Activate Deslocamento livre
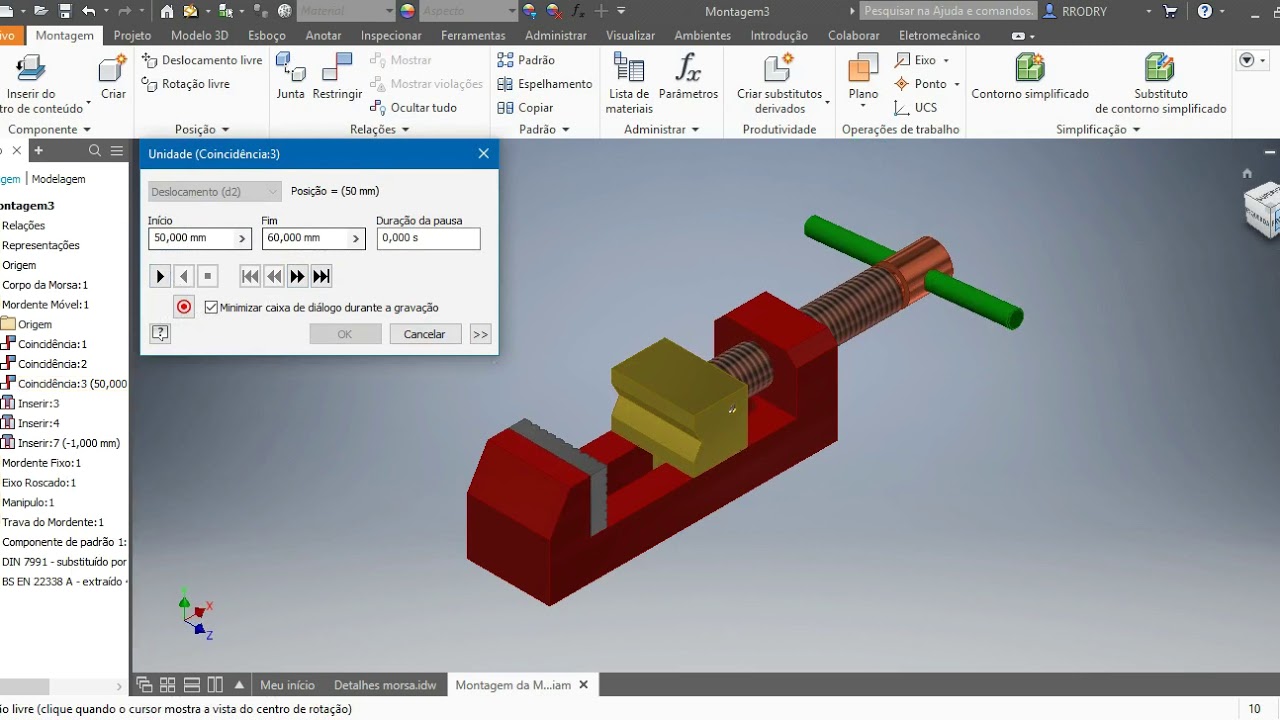 pos(202,60)
